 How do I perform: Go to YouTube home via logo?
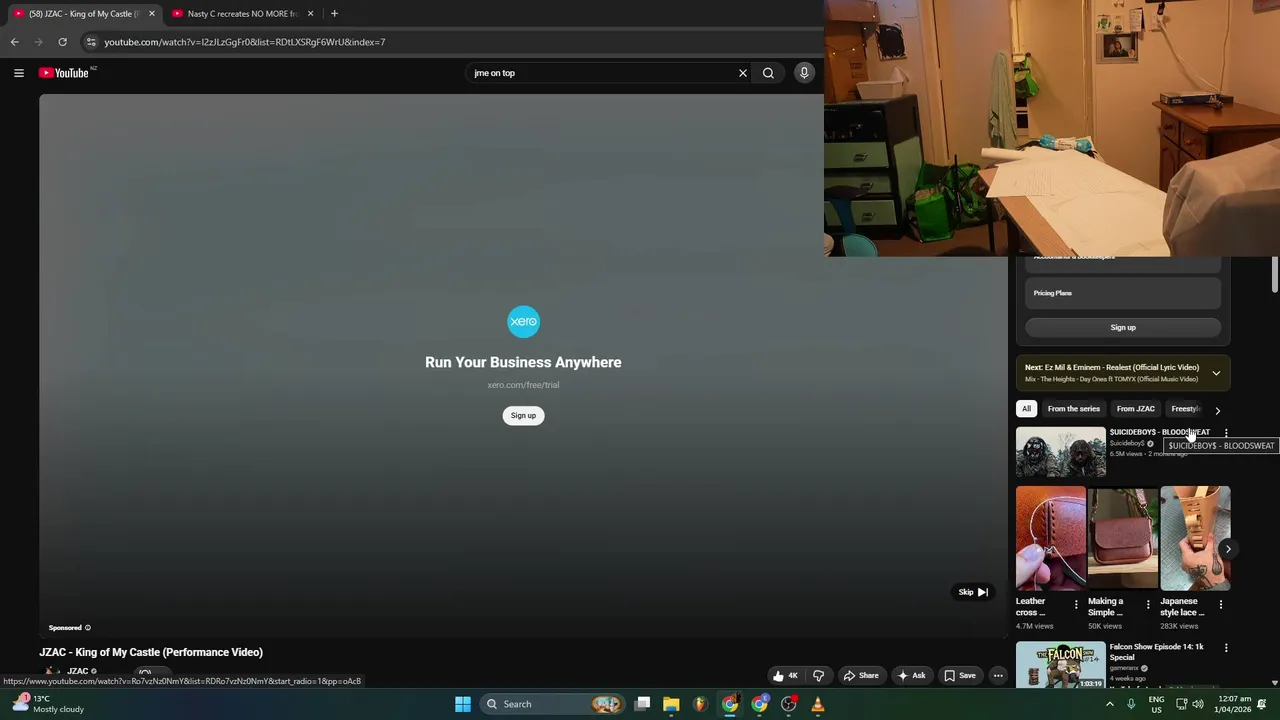point(64,73)
